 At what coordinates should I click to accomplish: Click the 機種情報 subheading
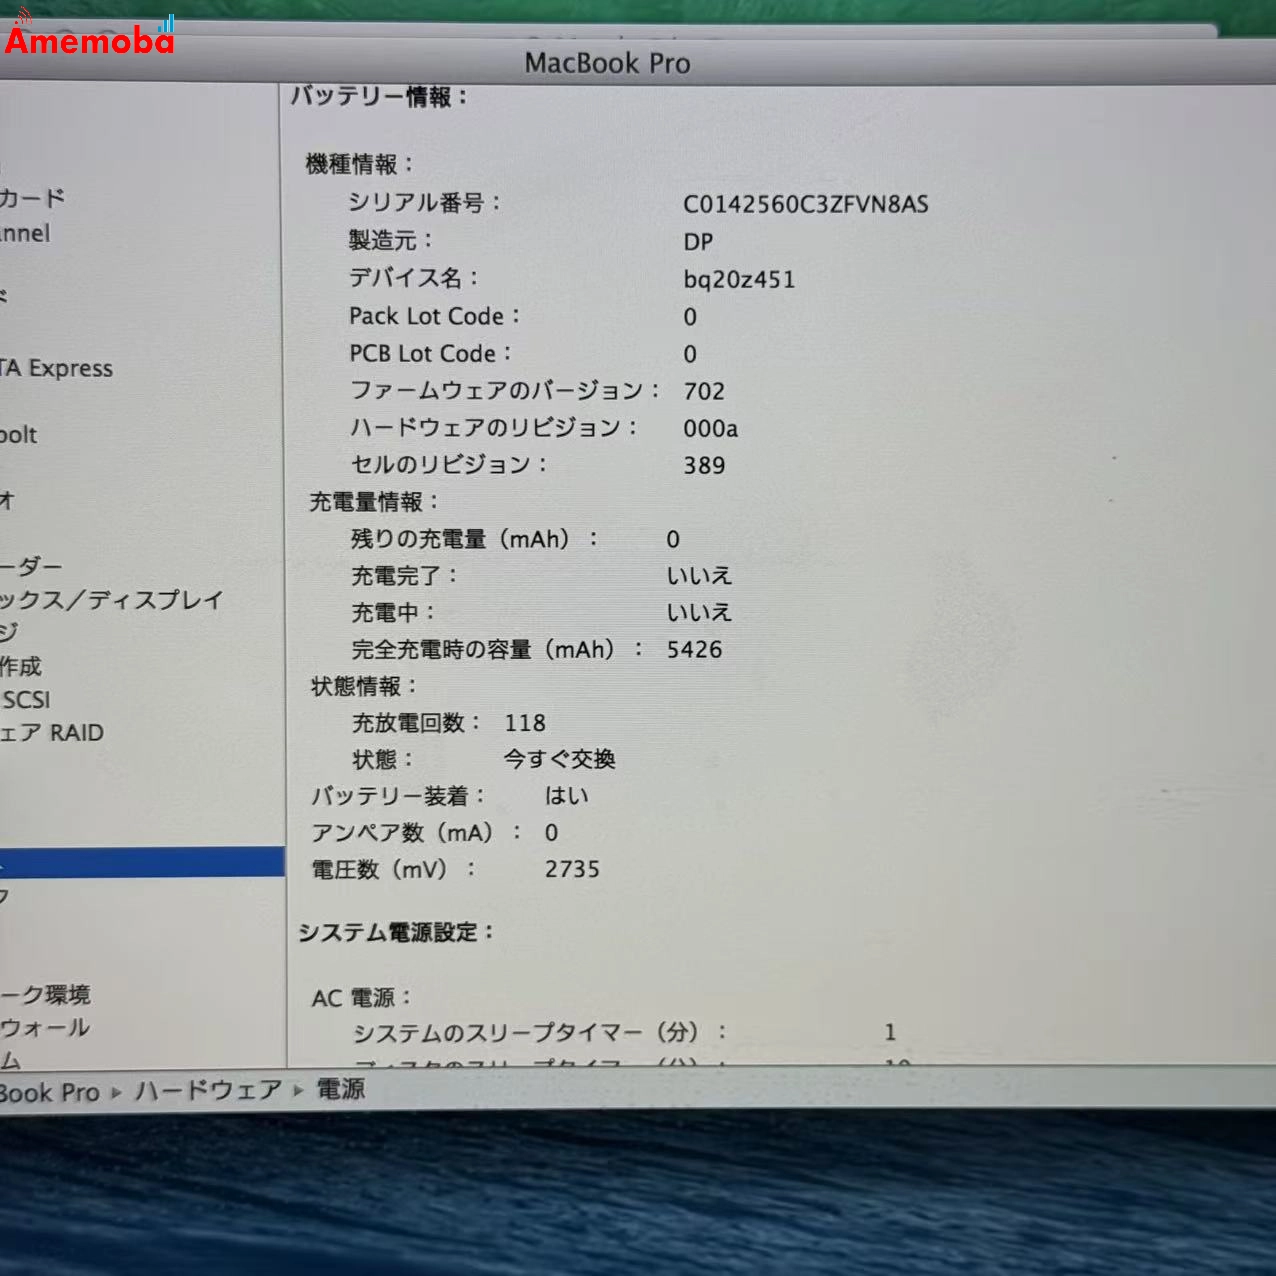tap(359, 164)
